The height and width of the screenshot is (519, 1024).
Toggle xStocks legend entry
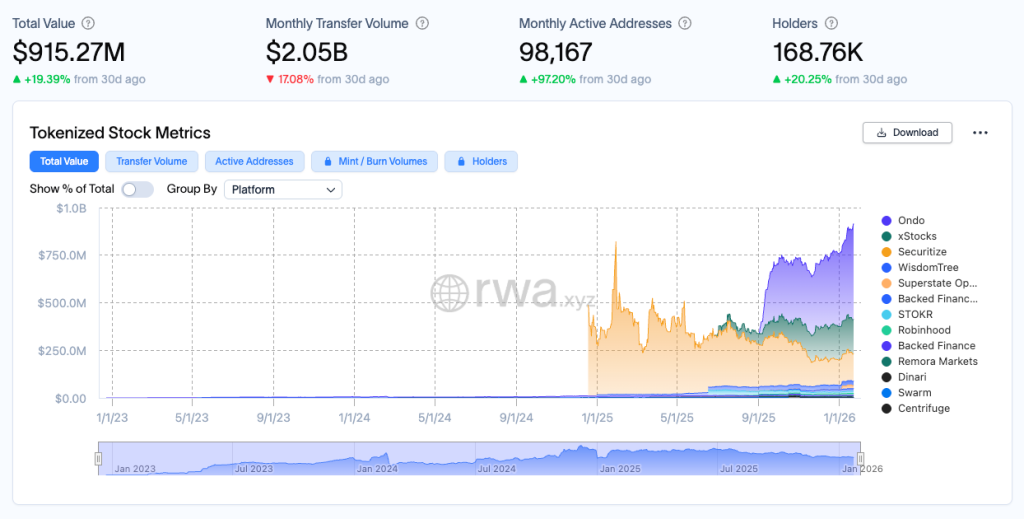(x=917, y=236)
